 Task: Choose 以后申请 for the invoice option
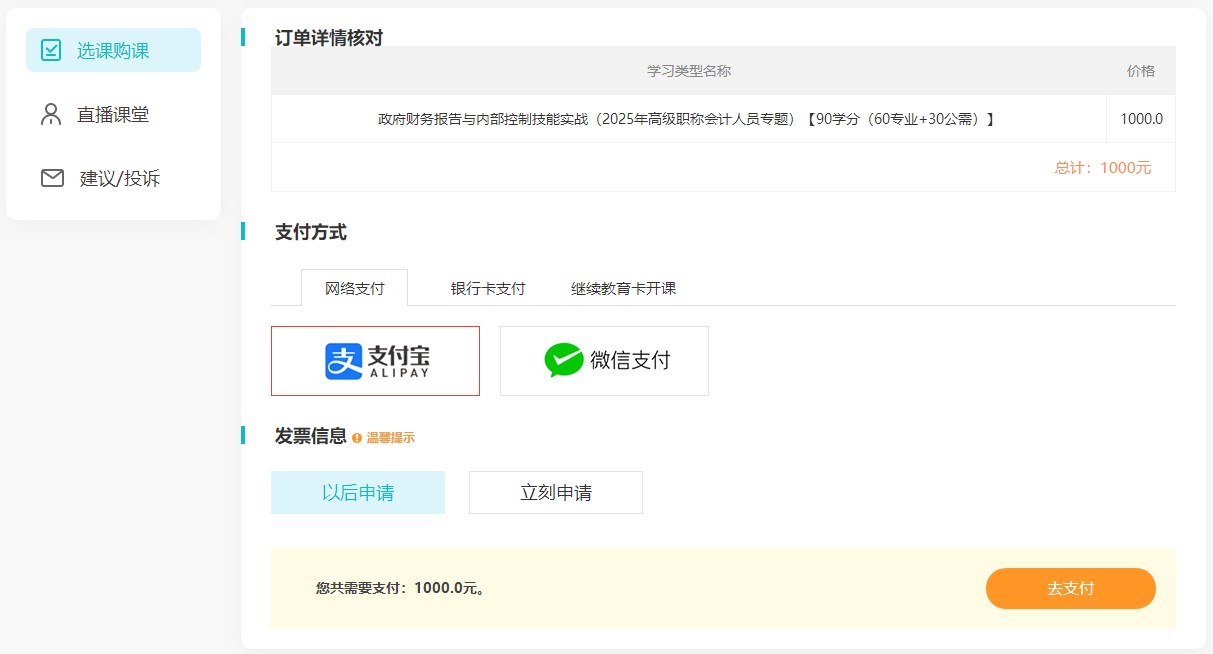click(x=357, y=492)
